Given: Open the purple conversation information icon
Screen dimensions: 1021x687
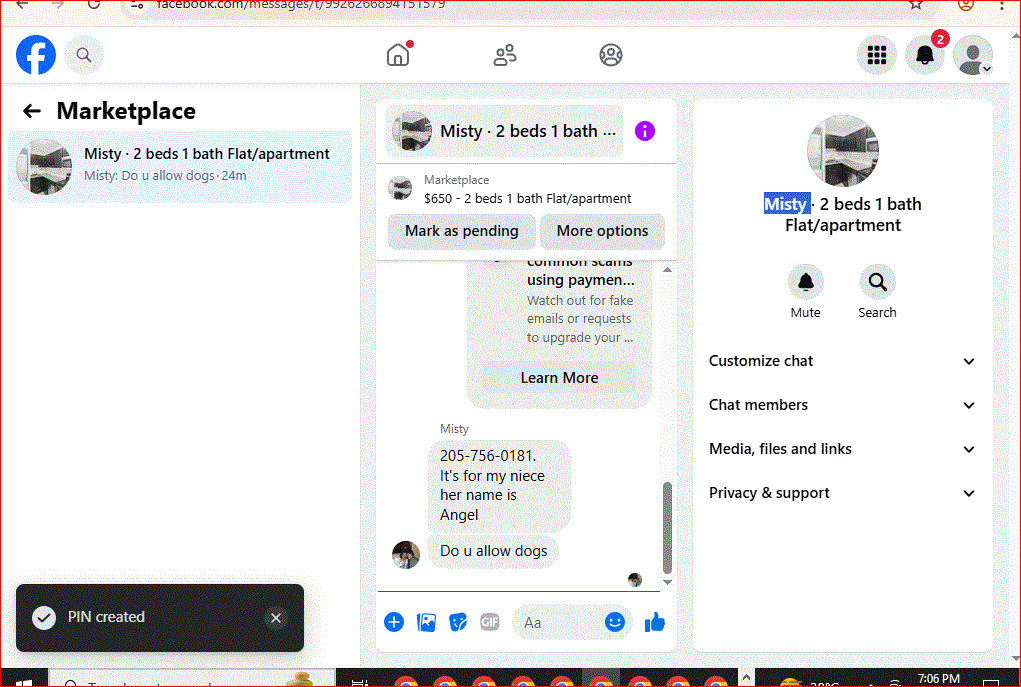Looking at the screenshot, I should (645, 131).
